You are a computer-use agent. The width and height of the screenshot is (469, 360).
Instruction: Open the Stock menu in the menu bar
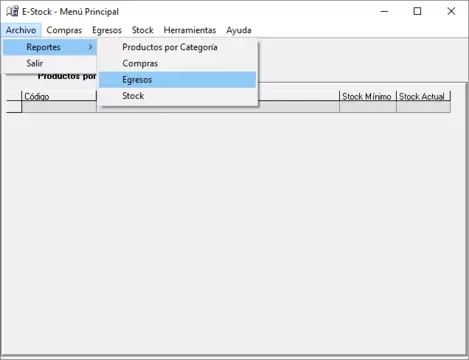[x=143, y=30]
